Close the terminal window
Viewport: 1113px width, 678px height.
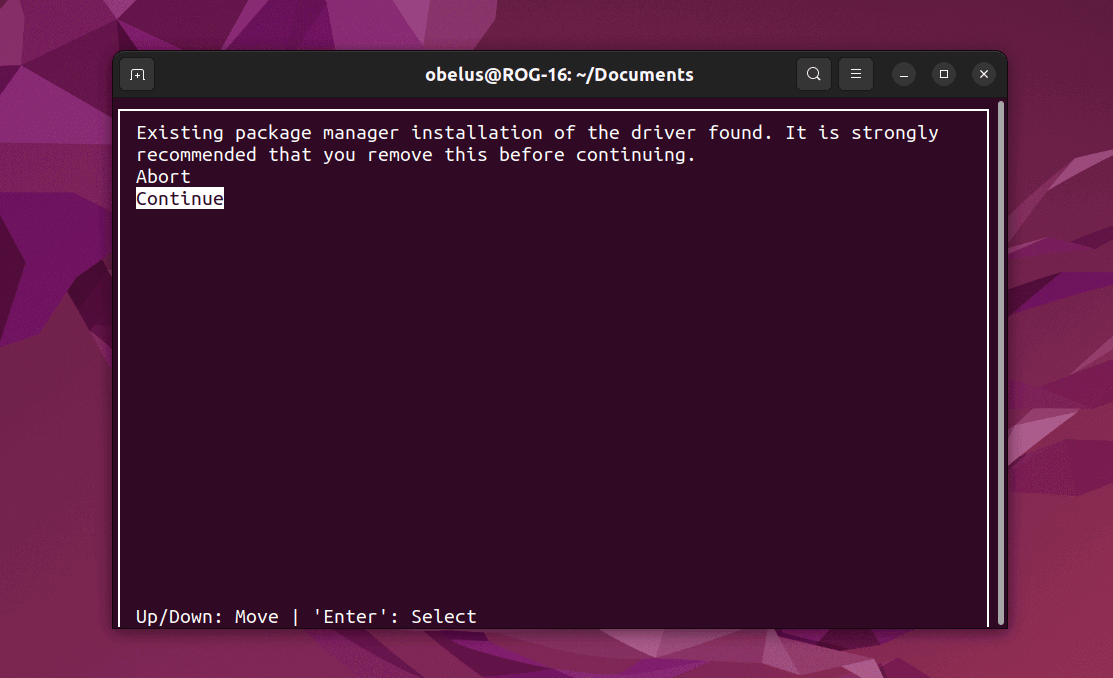coord(983,75)
